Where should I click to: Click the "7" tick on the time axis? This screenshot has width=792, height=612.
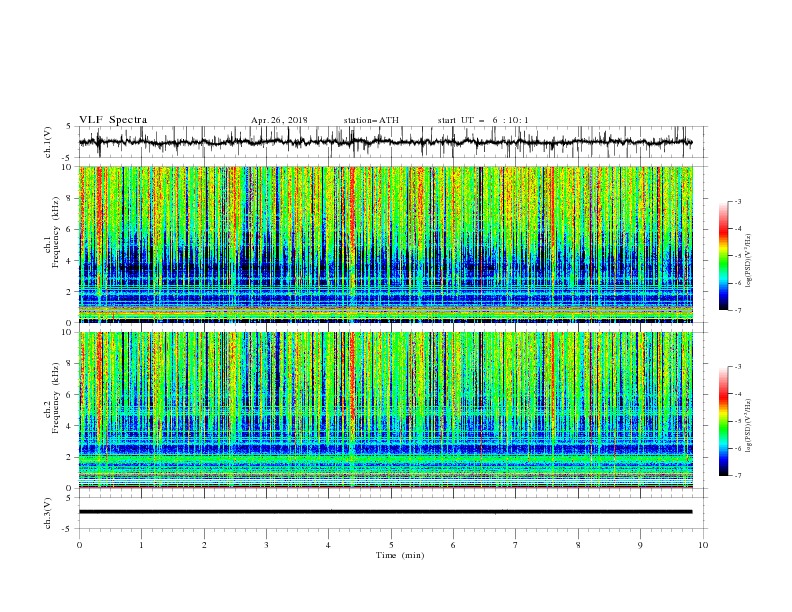point(516,545)
